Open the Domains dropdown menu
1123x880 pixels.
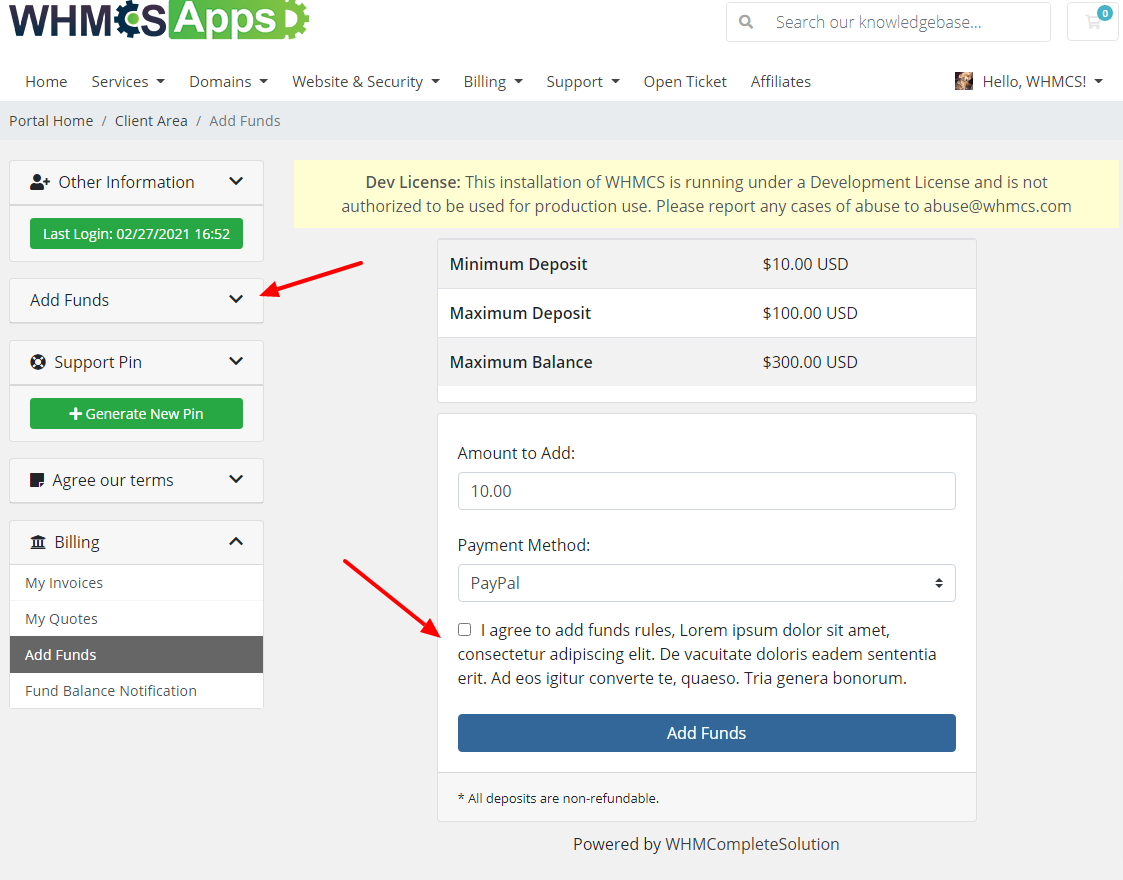pos(228,82)
